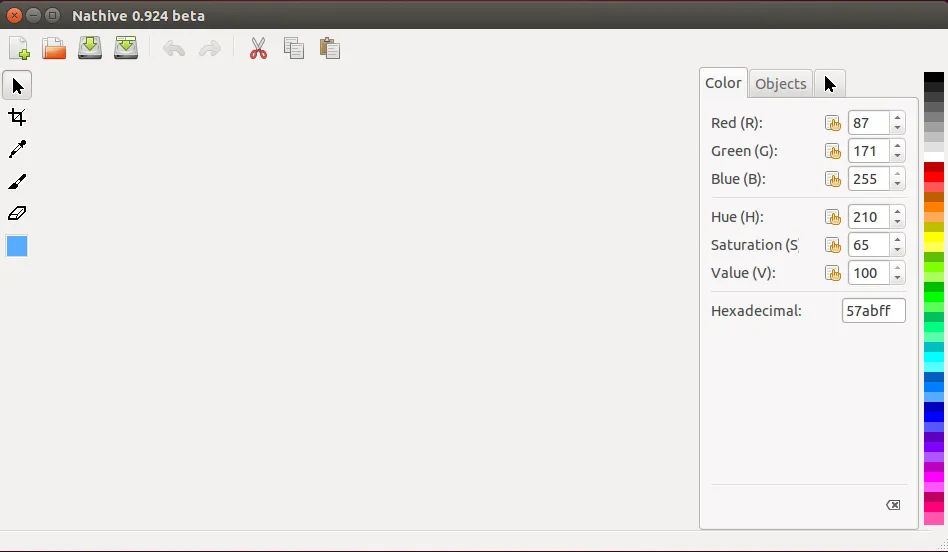The image size is (948, 552).
Task: Toggle the hand button beside Hue (H)
Action: click(833, 217)
